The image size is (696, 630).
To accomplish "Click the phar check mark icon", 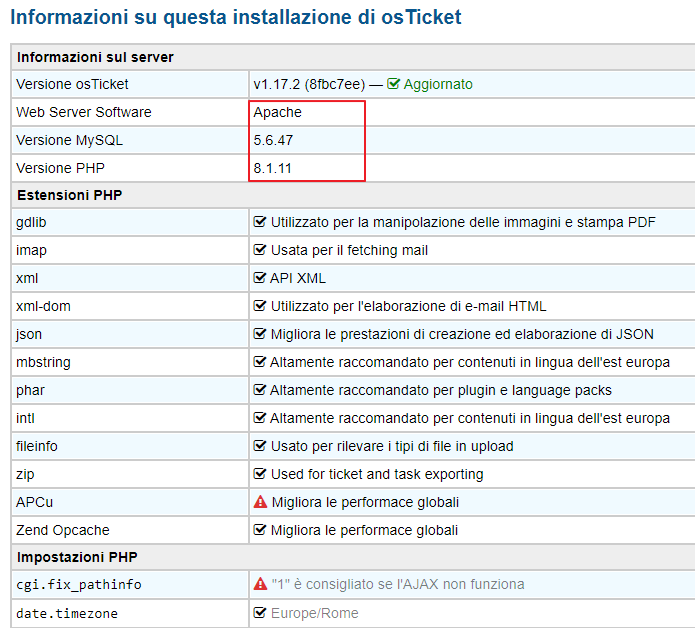I will point(260,389).
